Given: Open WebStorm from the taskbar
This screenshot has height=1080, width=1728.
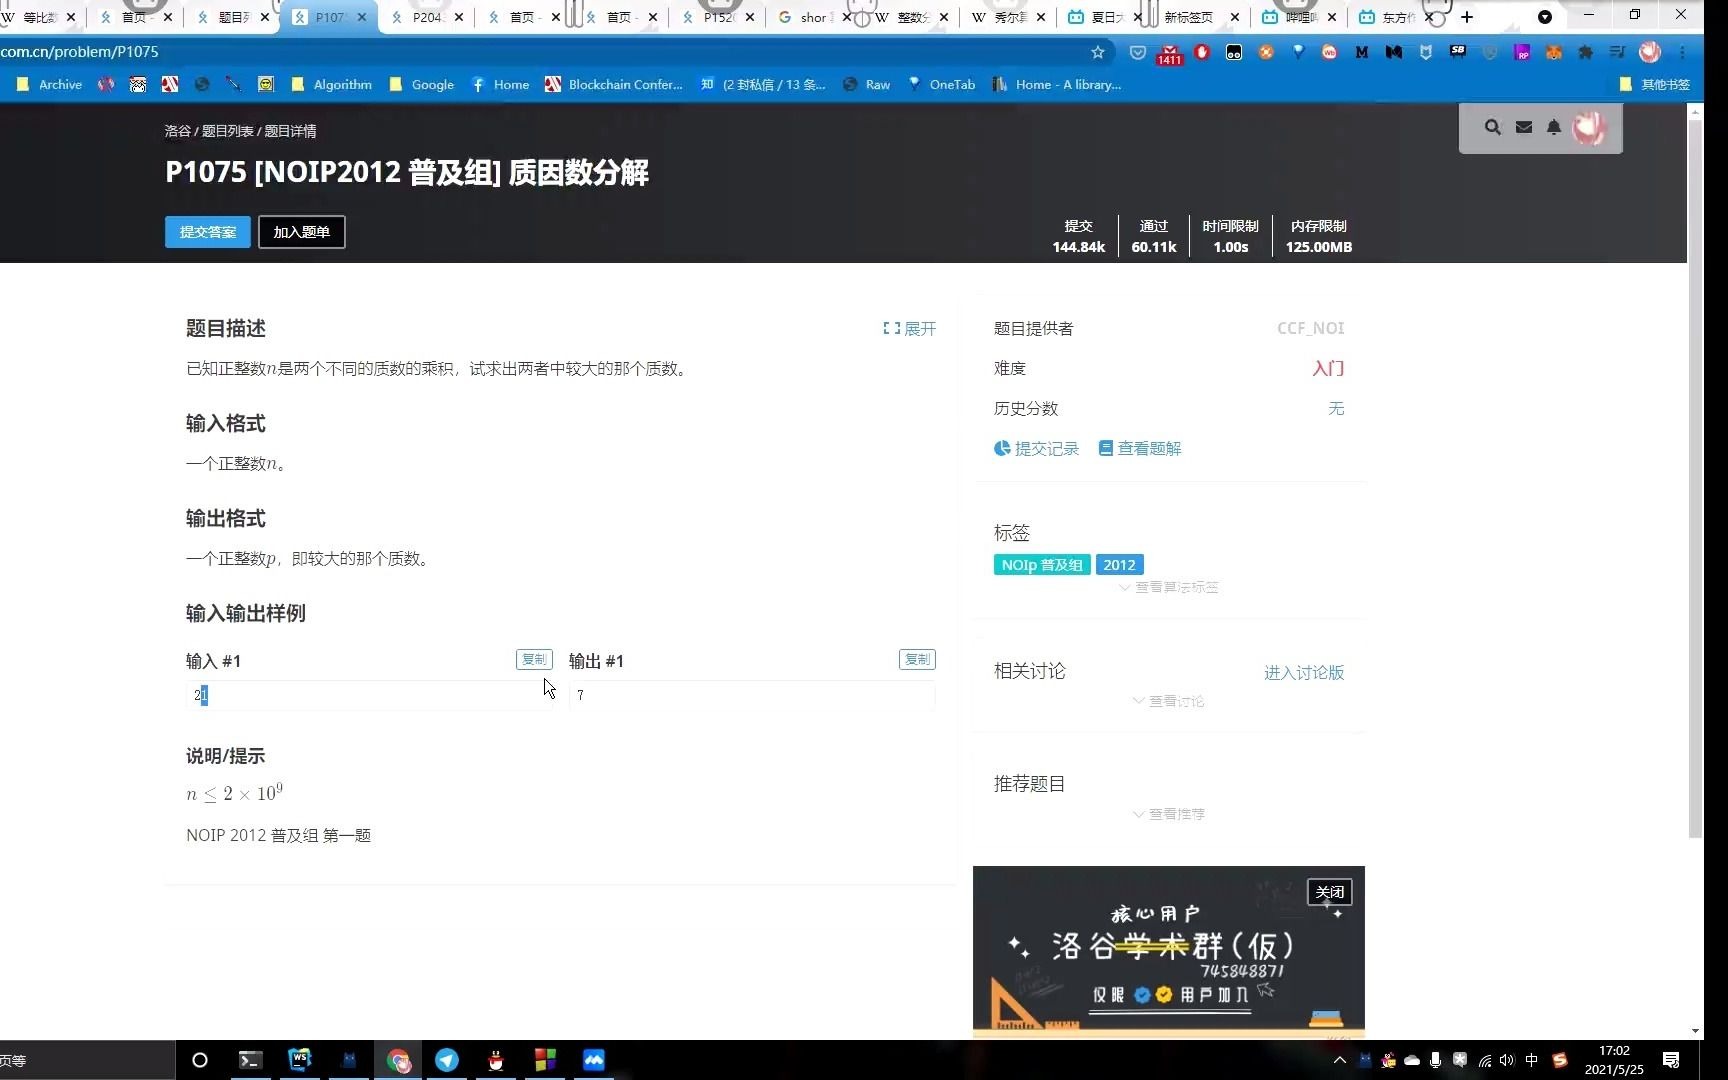Looking at the screenshot, I should click(299, 1060).
